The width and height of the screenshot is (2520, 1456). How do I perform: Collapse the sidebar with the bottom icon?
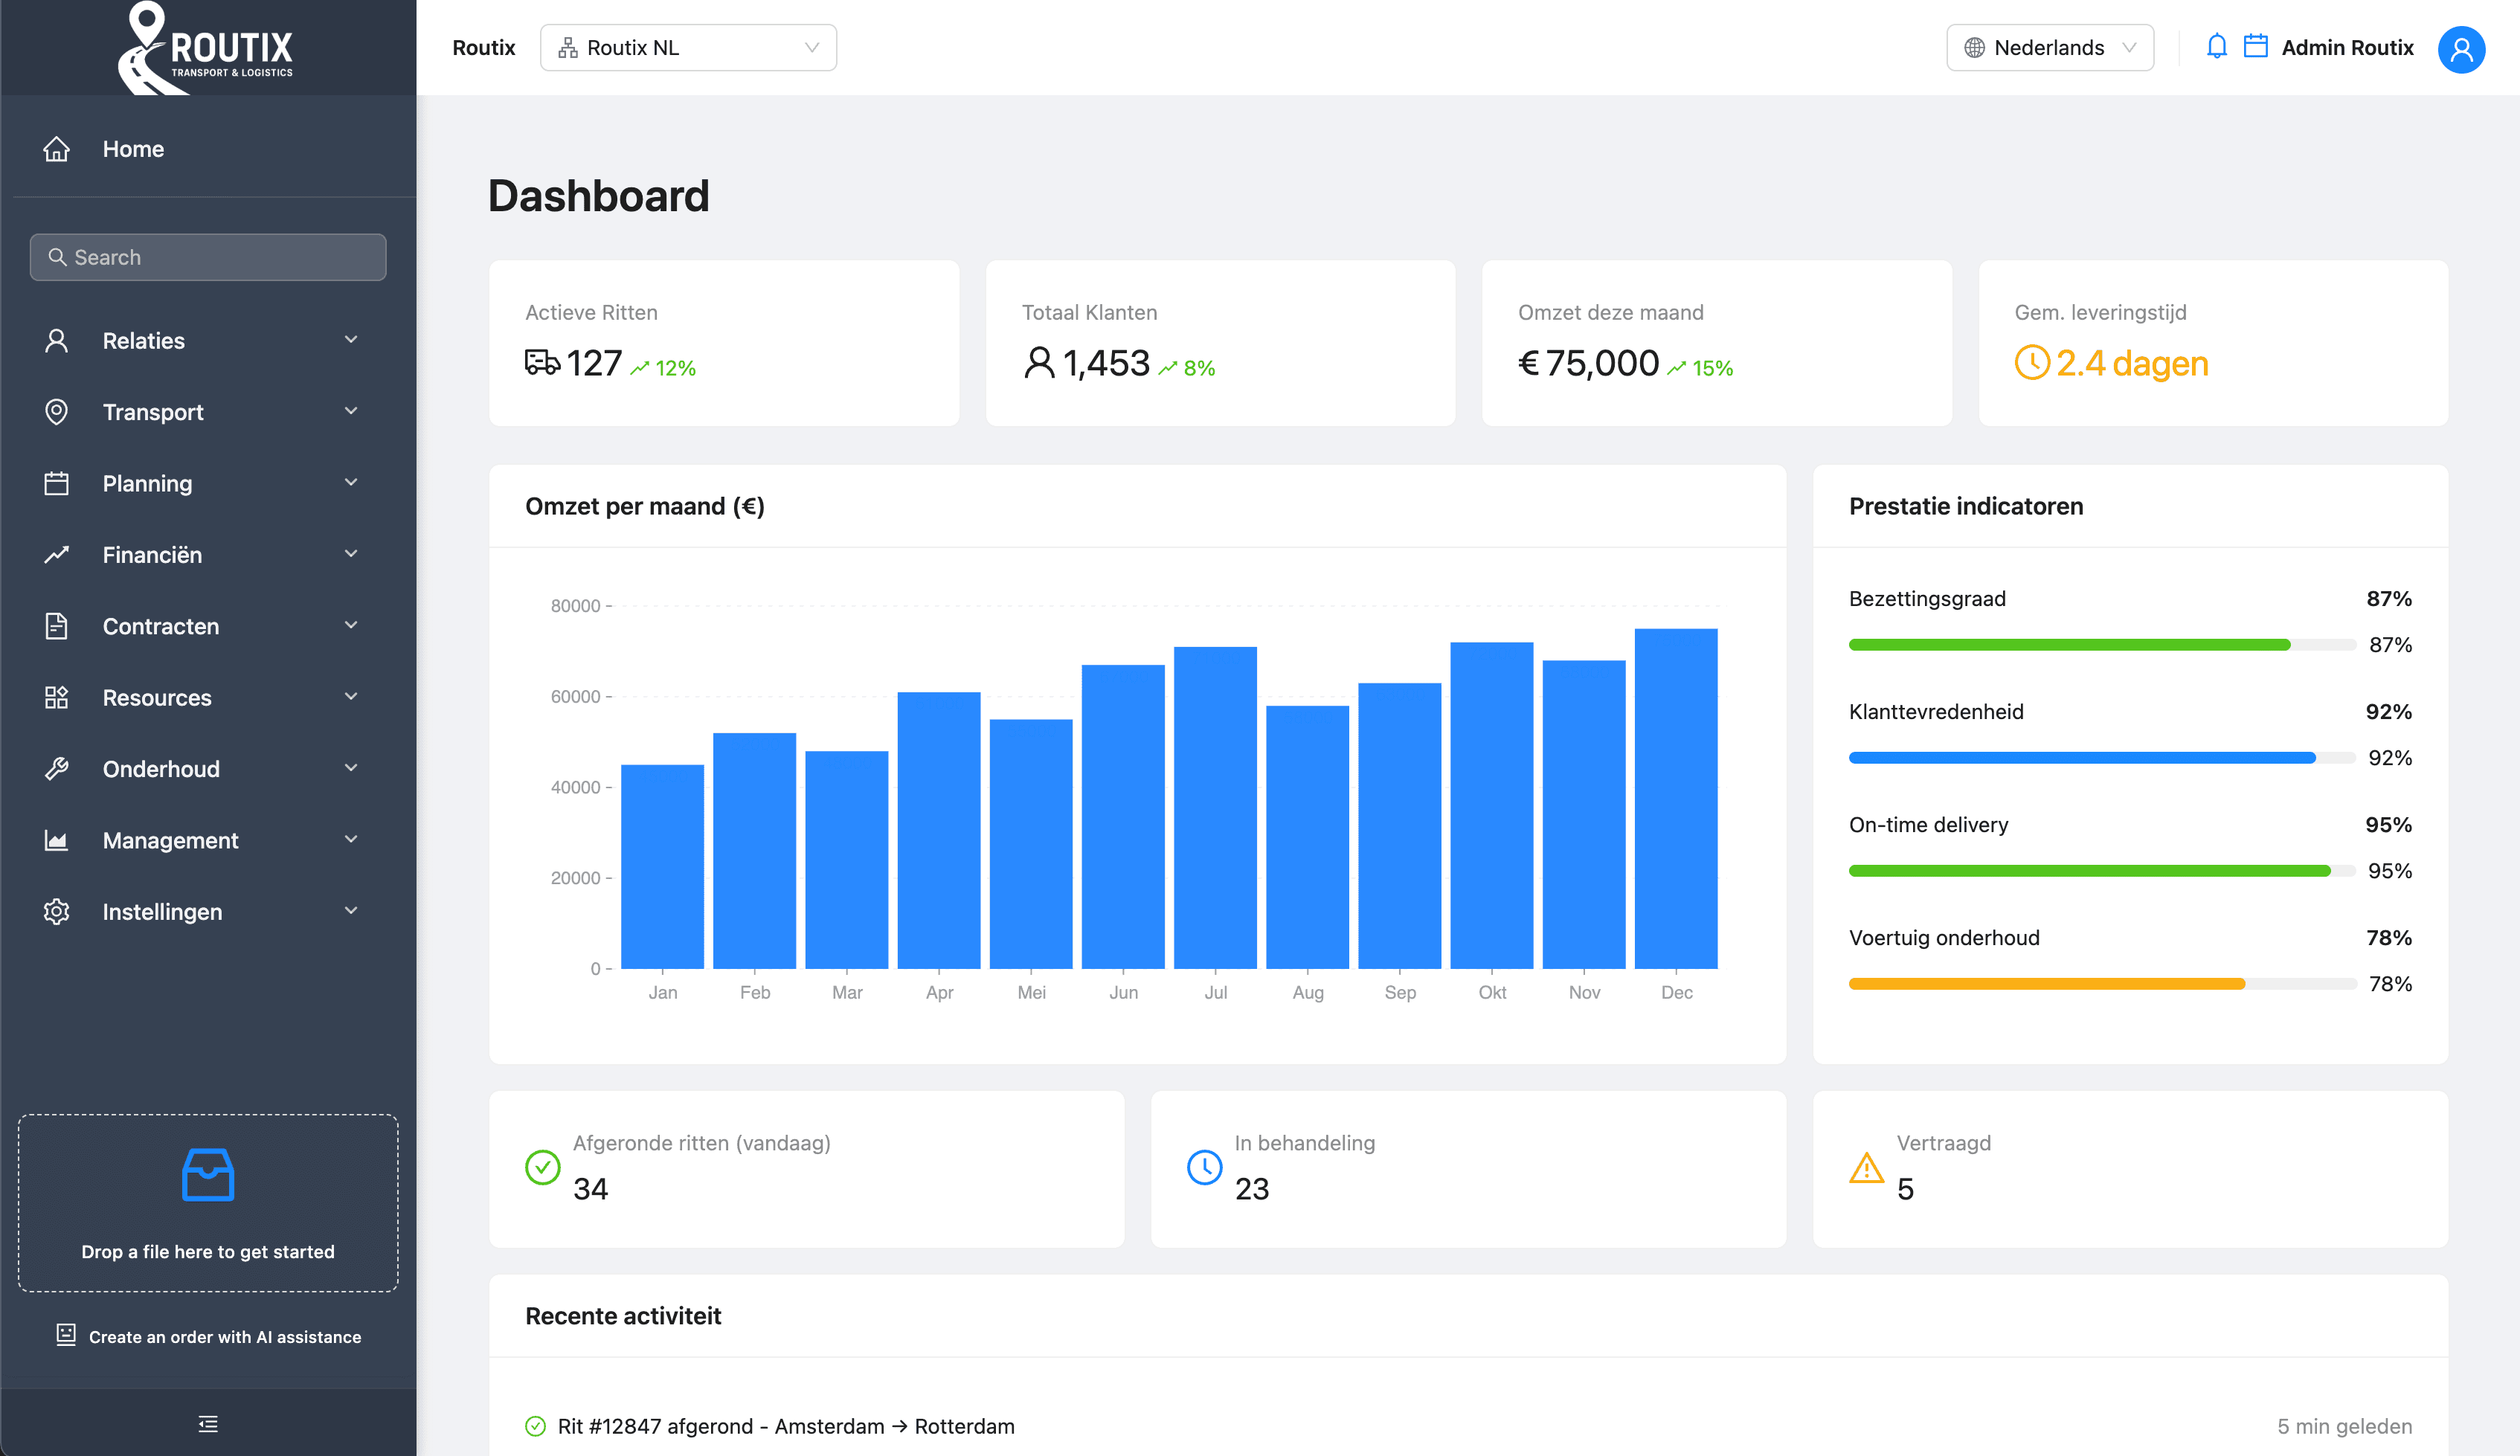pos(207,1422)
